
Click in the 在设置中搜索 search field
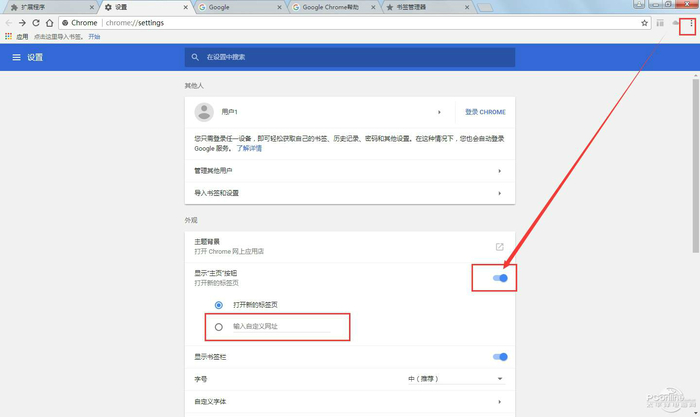click(350, 57)
